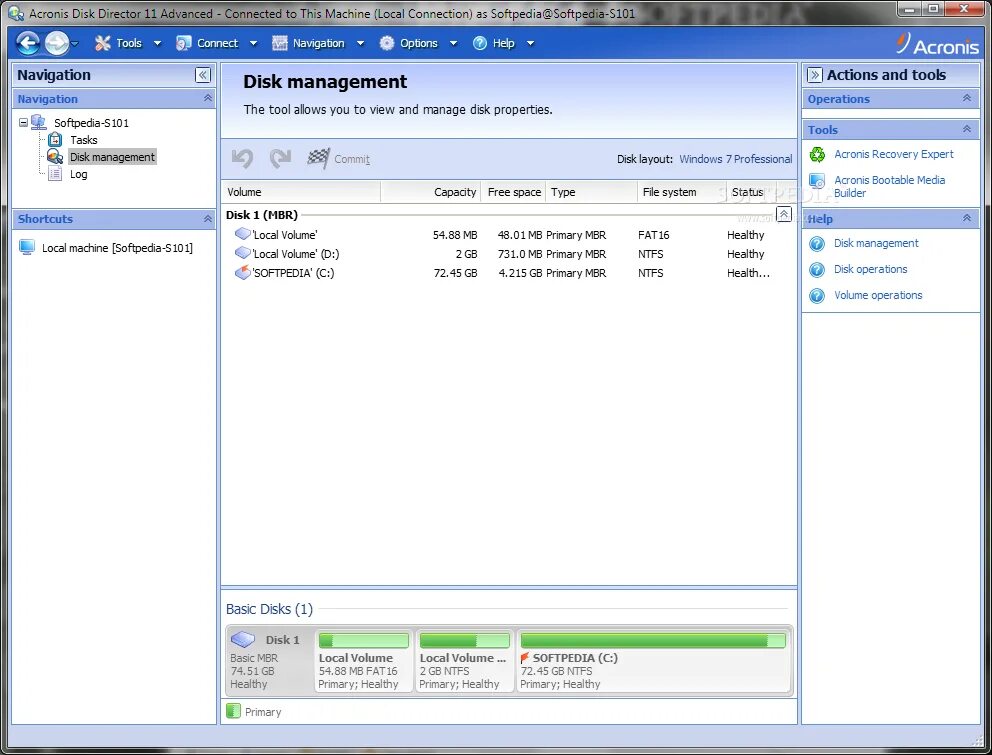Click the Navigation toolbar icon
This screenshot has width=992, height=755.
pos(280,43)
